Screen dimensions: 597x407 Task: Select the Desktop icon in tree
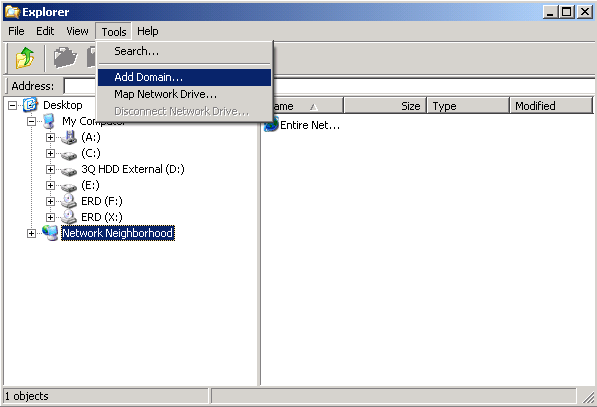click(30, 105)
